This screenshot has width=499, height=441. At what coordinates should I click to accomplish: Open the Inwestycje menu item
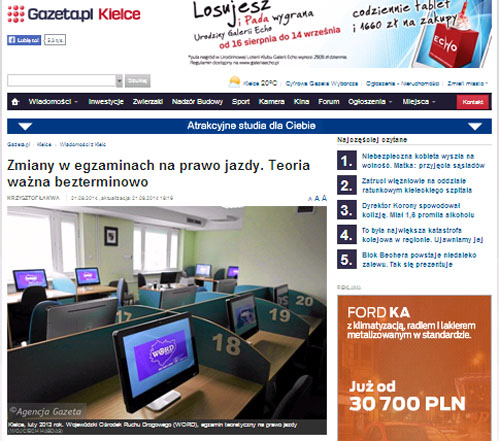tap(106, 102)
